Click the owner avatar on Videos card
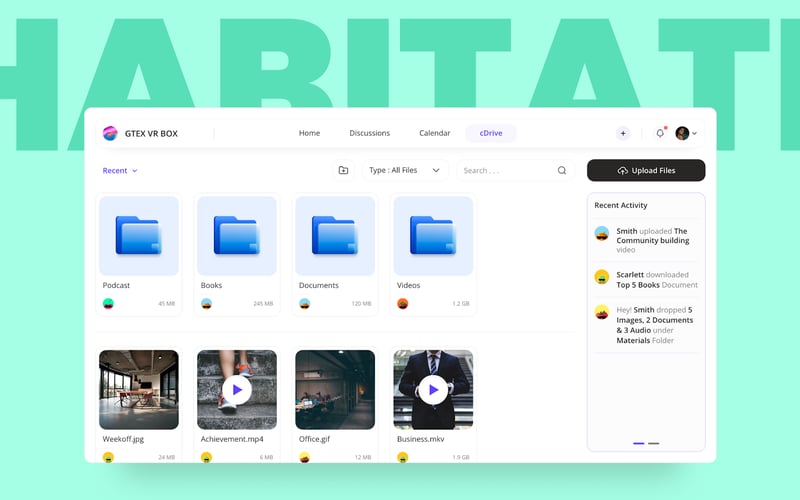The height and width of the screenshot is (500, 800). pyautogui.click(x=403, y=304)
